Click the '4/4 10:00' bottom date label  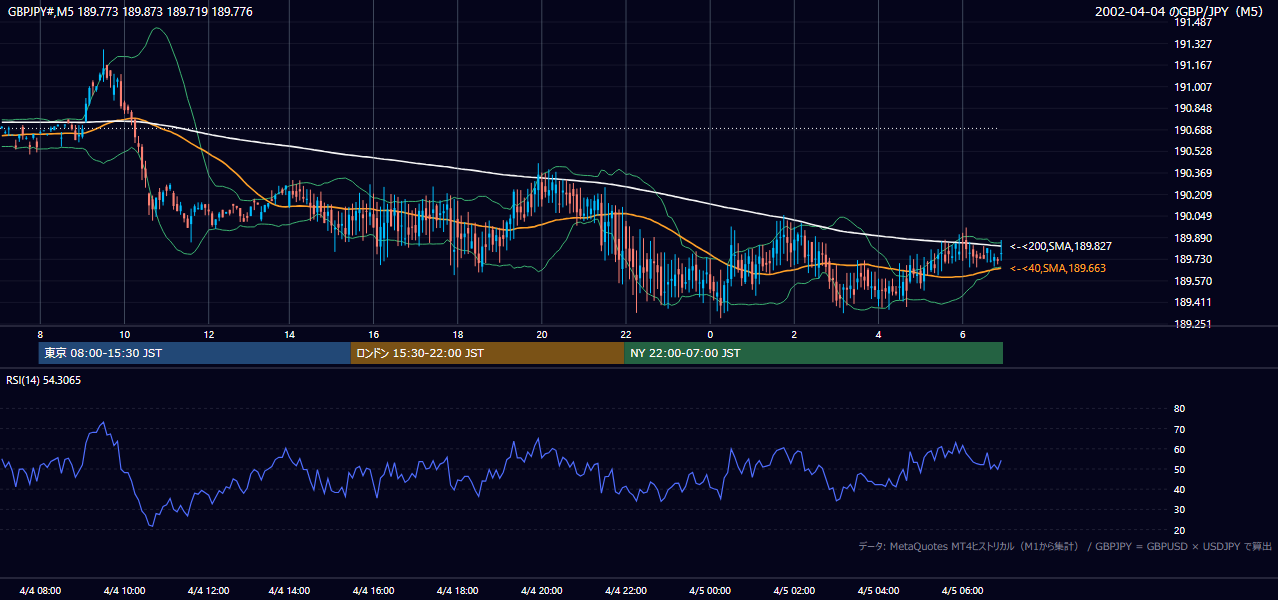pyautogui.click(x=124, y=590)
